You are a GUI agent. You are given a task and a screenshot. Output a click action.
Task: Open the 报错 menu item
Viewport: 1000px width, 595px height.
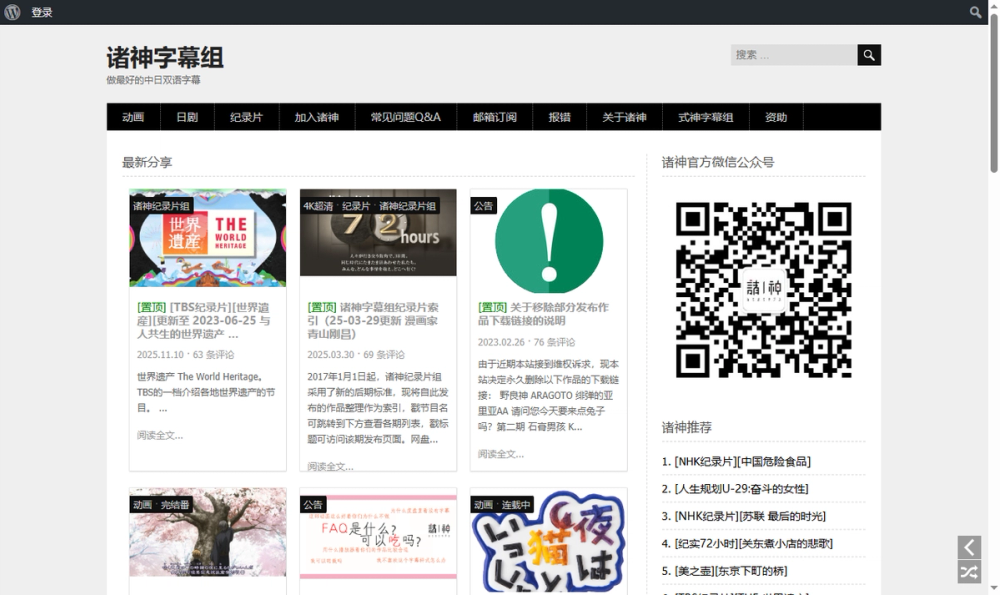point(559,117)
